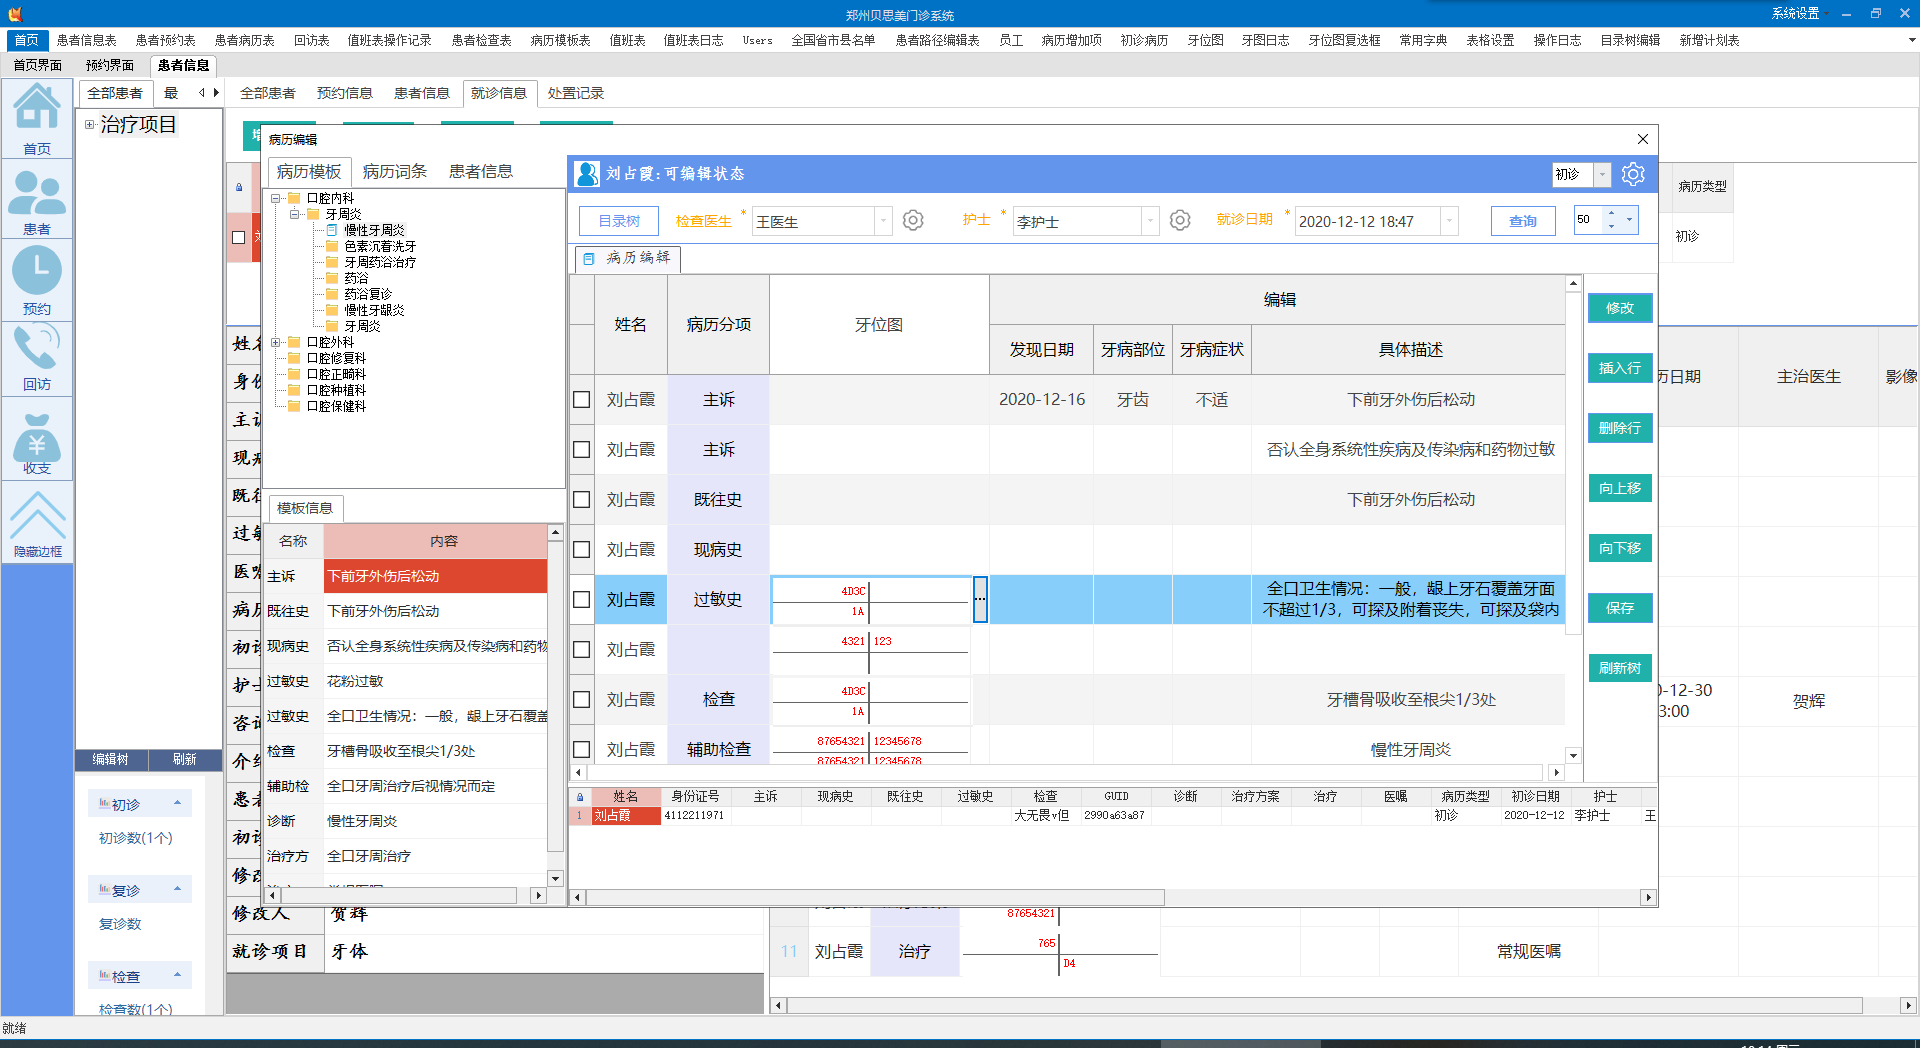Click the 删除行 button
This screenshot has height=1048, width=1920.
point(1620,428)
